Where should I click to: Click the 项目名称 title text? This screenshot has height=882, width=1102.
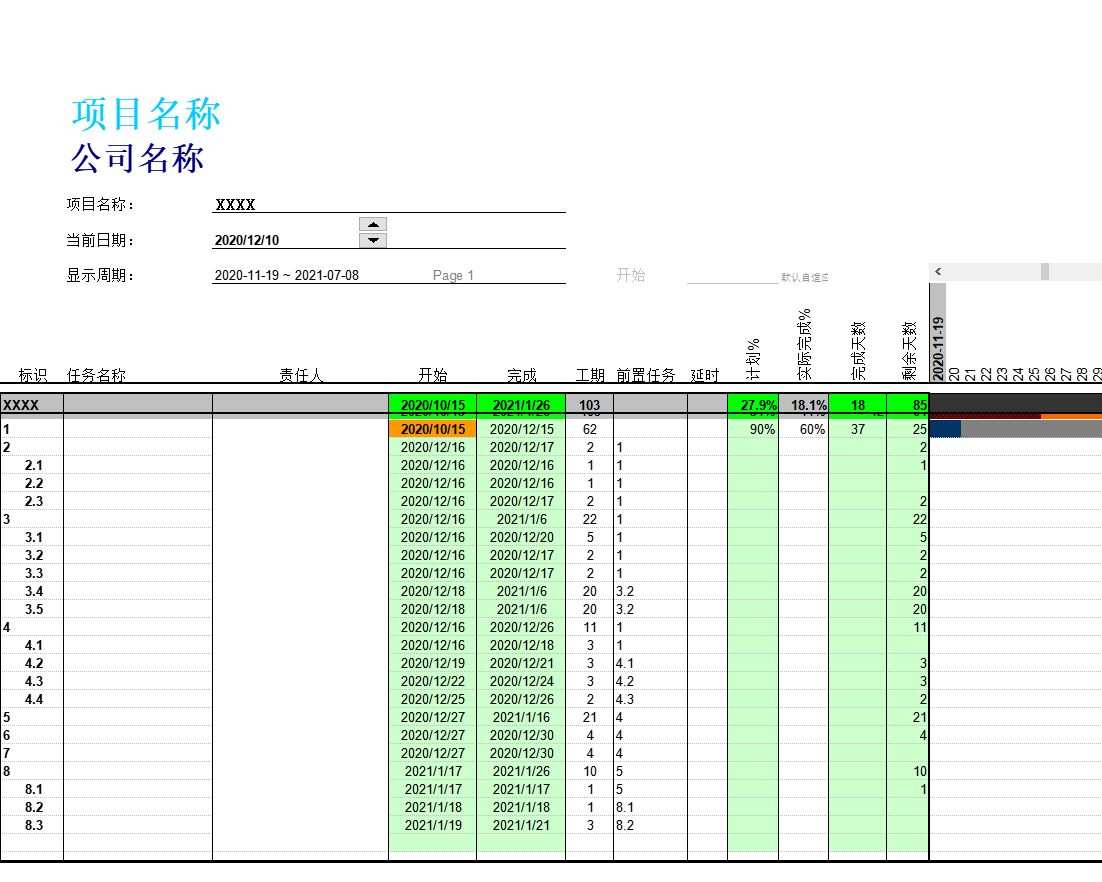click(145, 113)
